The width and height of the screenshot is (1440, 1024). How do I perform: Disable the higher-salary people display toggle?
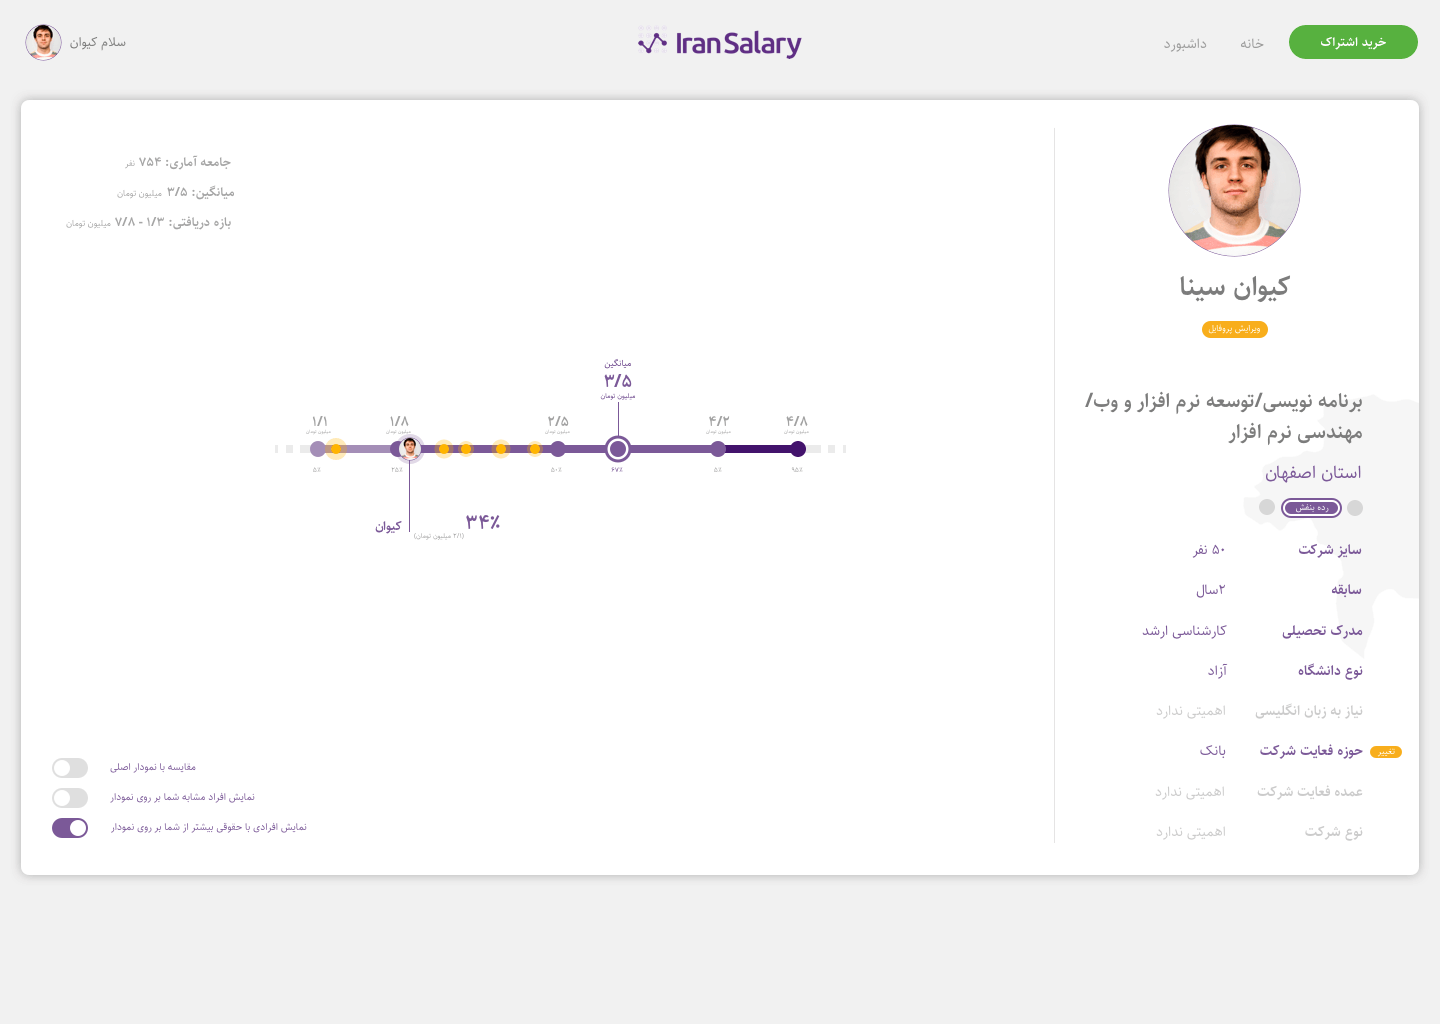click(x=70, y=828)
